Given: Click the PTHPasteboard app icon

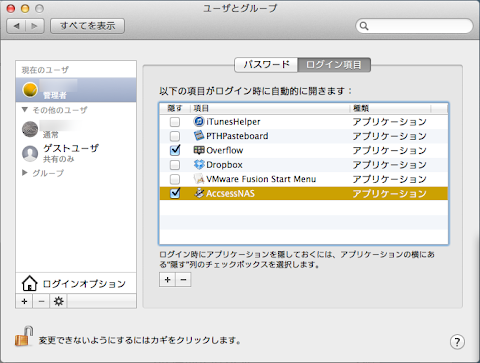Looking at the screenshot, I should [x=199, y=136].
